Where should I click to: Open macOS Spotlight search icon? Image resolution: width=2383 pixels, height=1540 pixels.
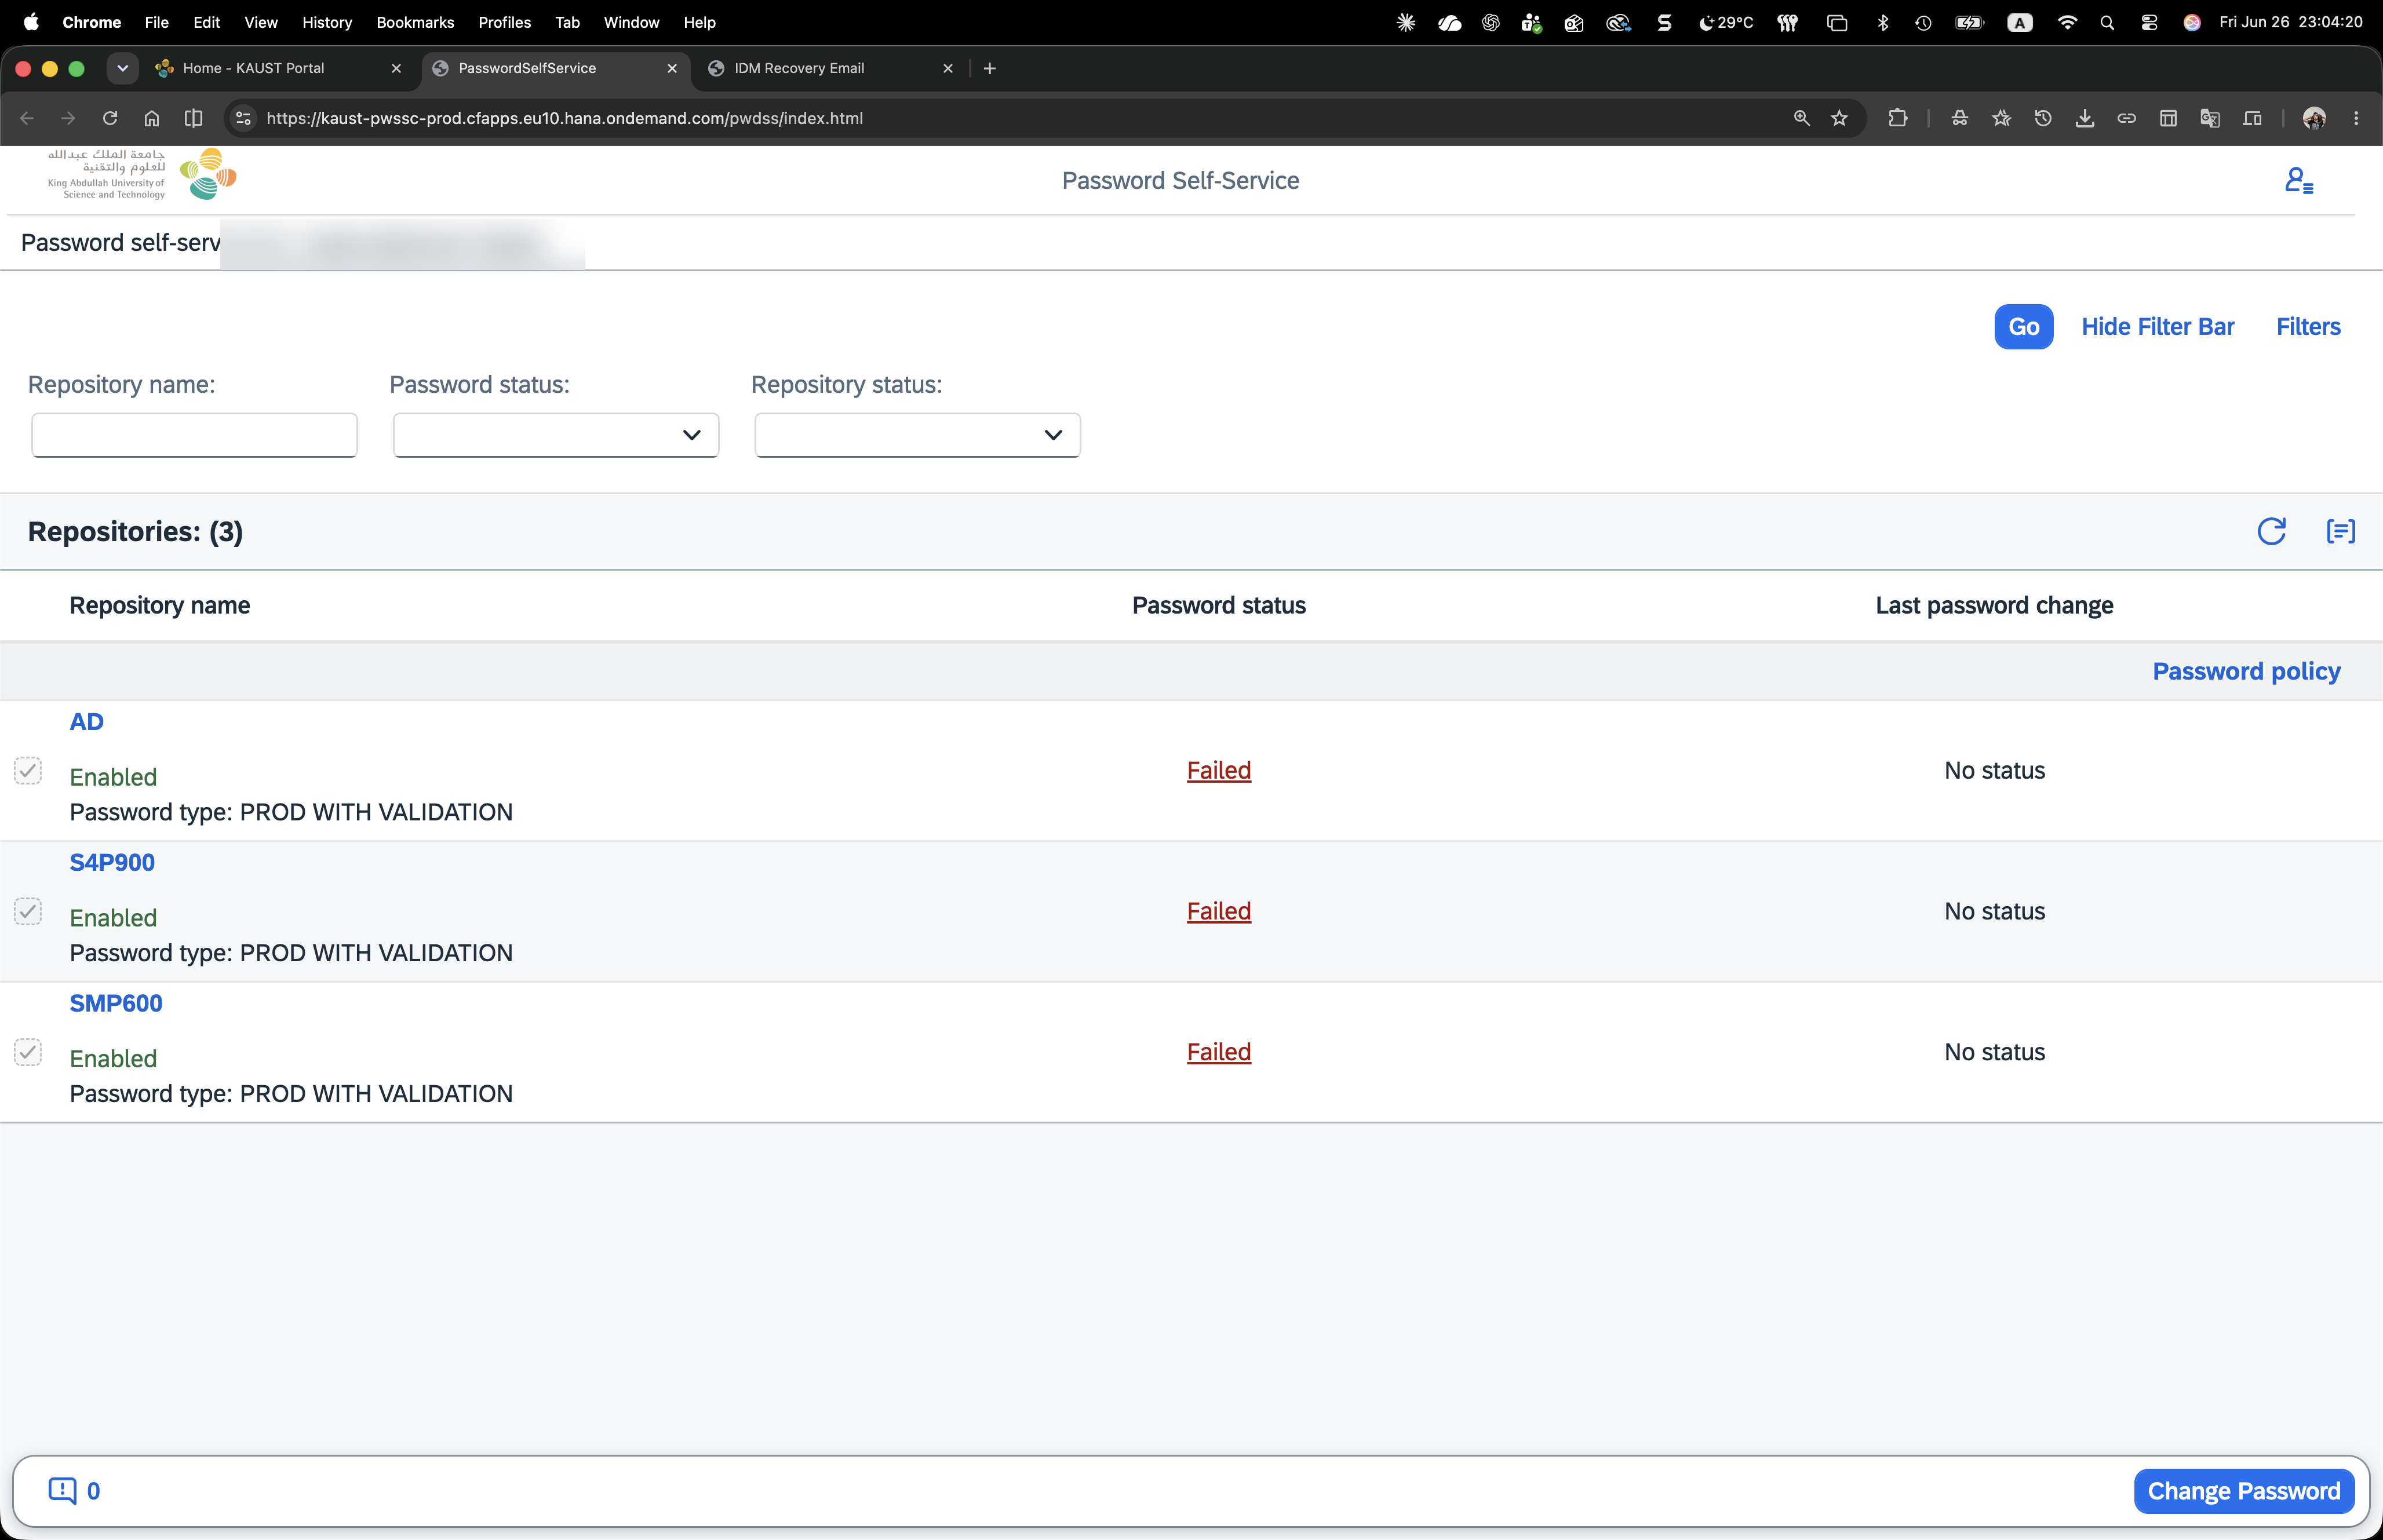click(2107, 22)
